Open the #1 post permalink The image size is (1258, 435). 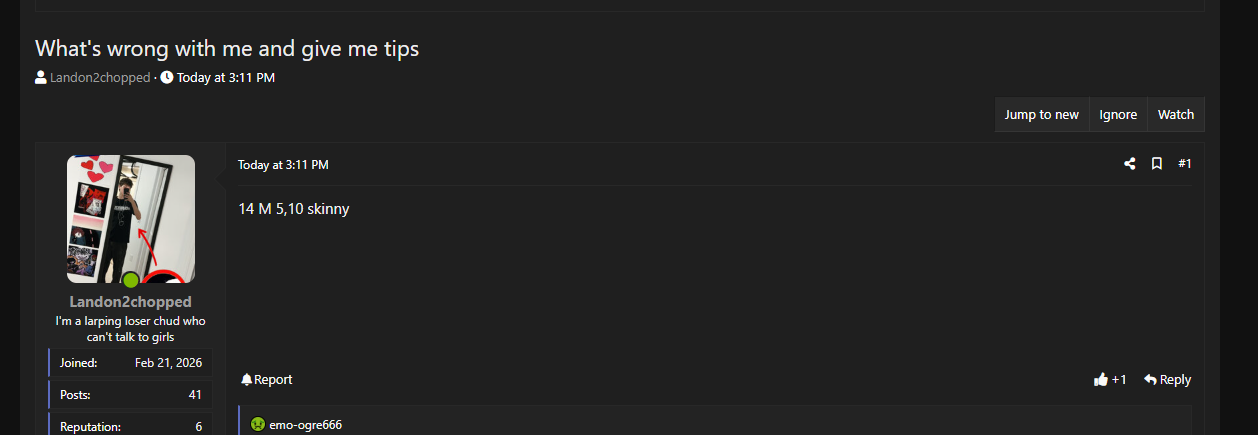1184,164
